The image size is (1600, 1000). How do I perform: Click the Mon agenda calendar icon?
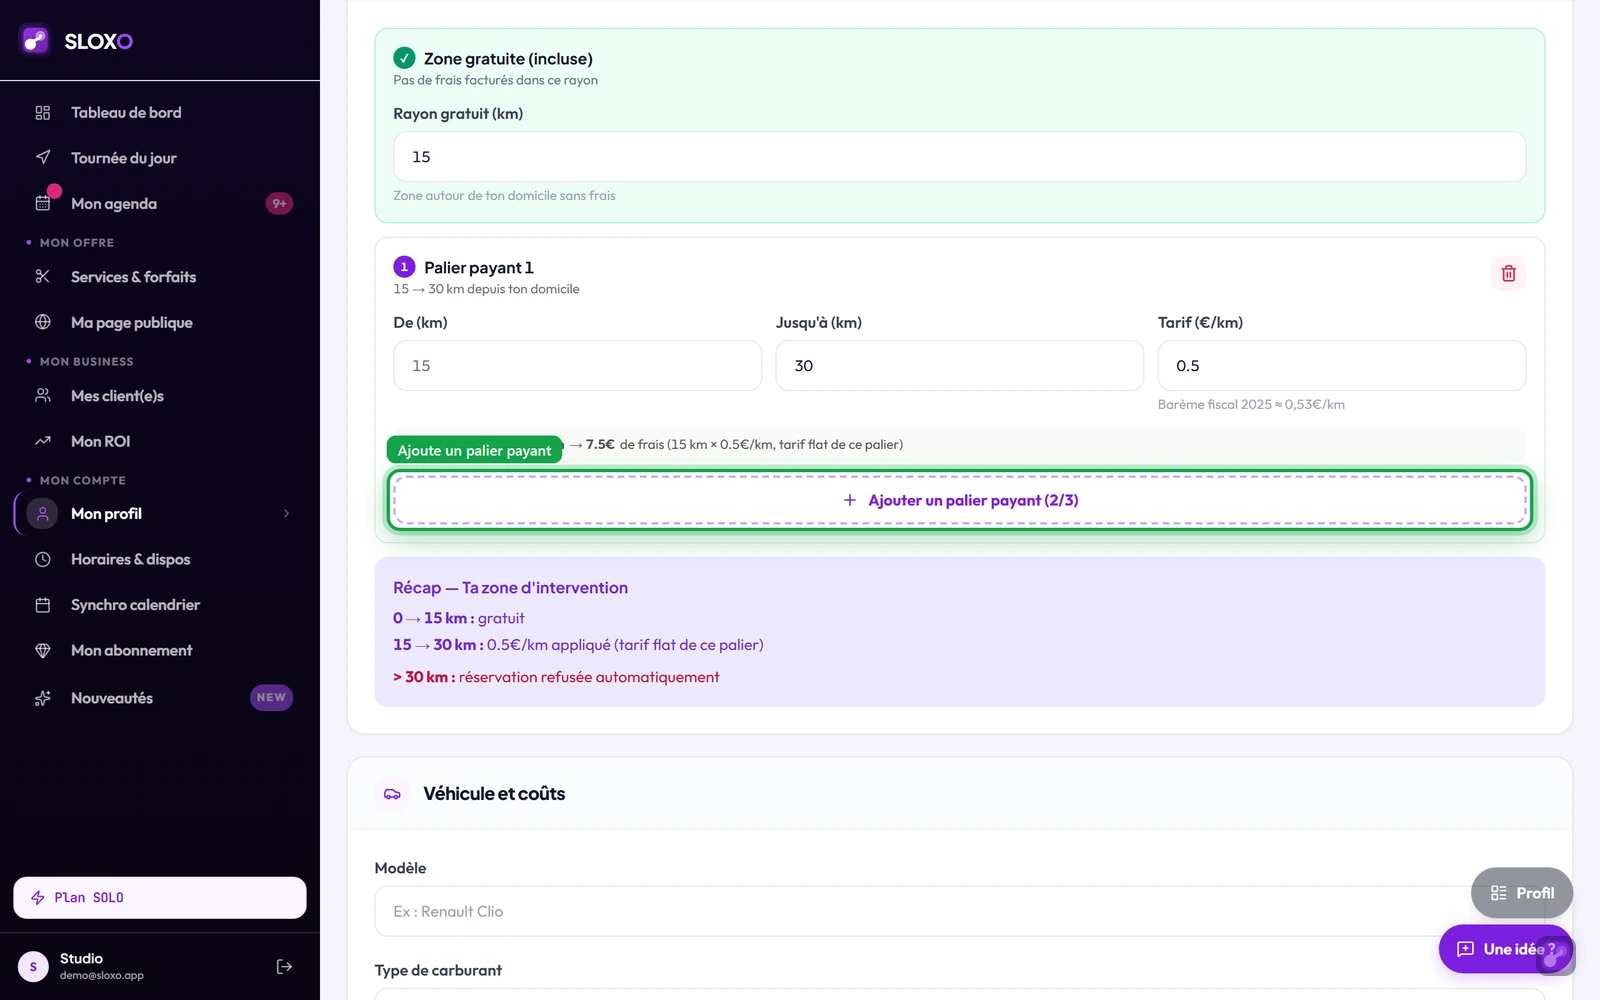pos(43,203)
